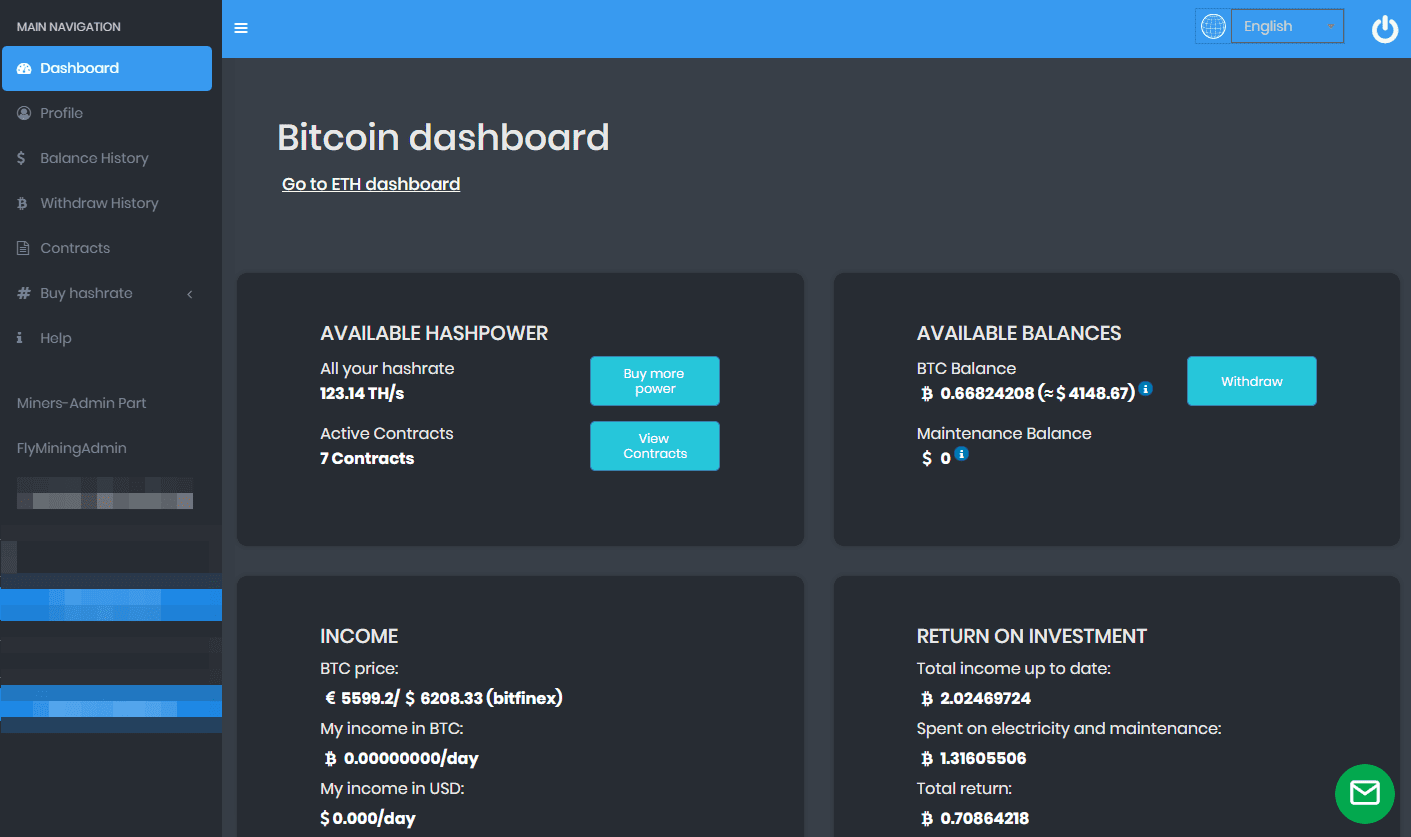Click the dollar icon beside Balance History
The width and height of the screenshot is (1411, 837).
click(22, 158)
